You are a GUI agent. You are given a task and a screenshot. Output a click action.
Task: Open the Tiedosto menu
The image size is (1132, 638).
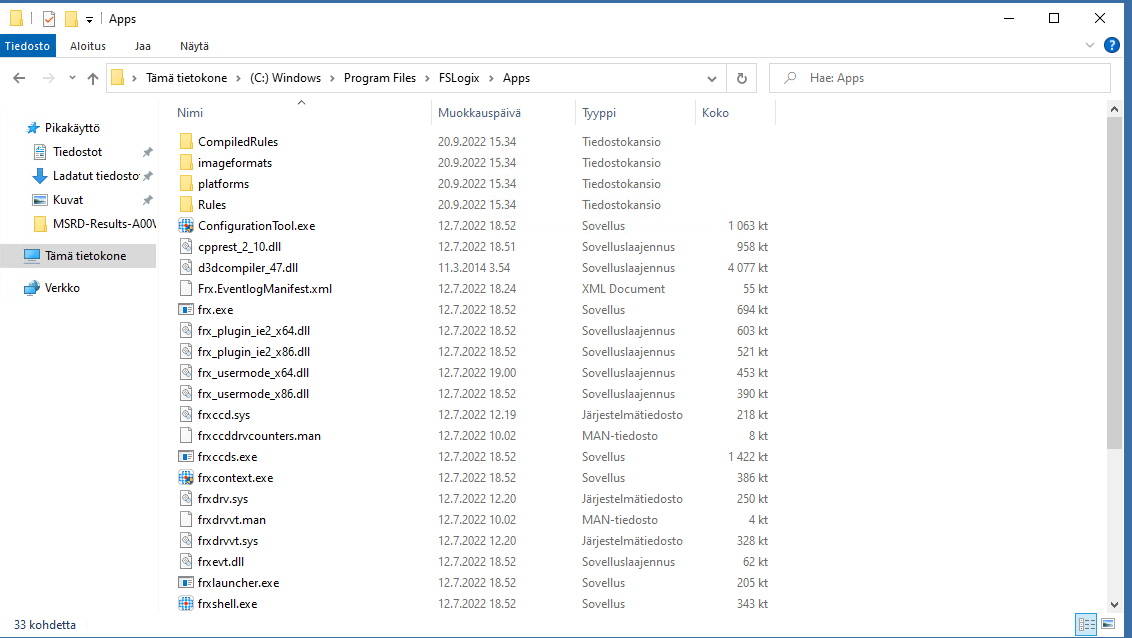(27, 45)
